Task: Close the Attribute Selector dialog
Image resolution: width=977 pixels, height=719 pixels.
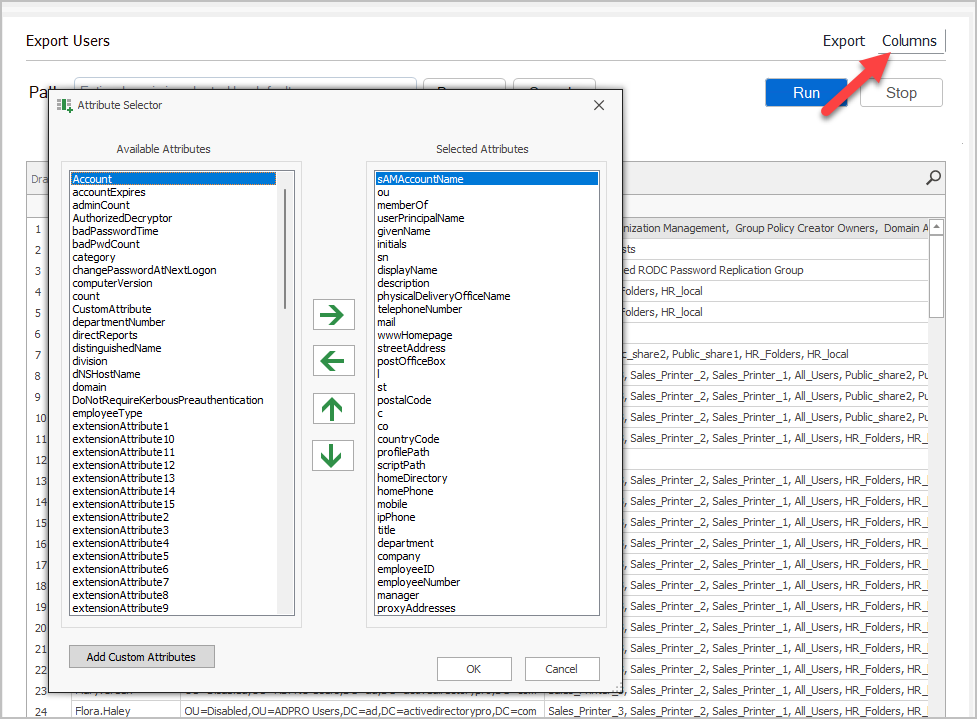Action: (x=599, y=105)
